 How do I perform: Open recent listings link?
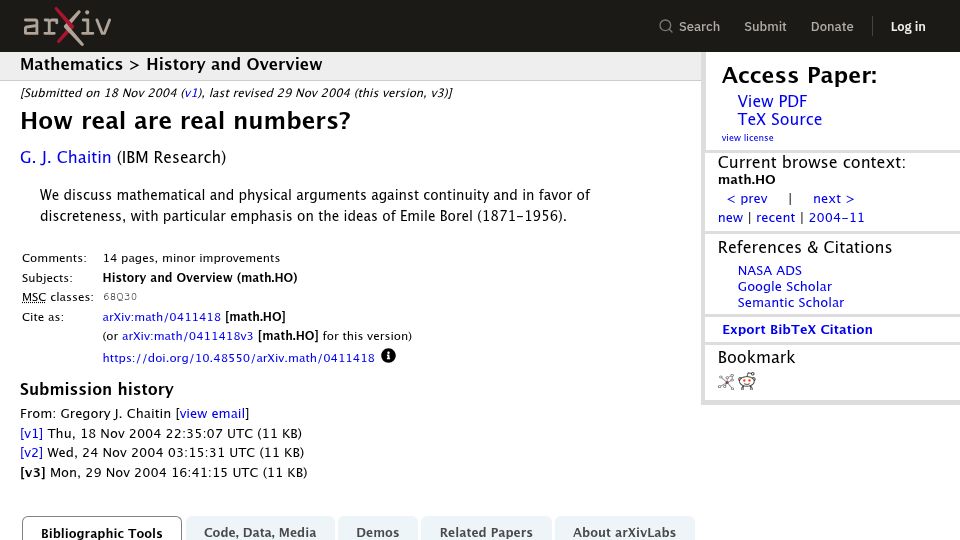point(775,217)
